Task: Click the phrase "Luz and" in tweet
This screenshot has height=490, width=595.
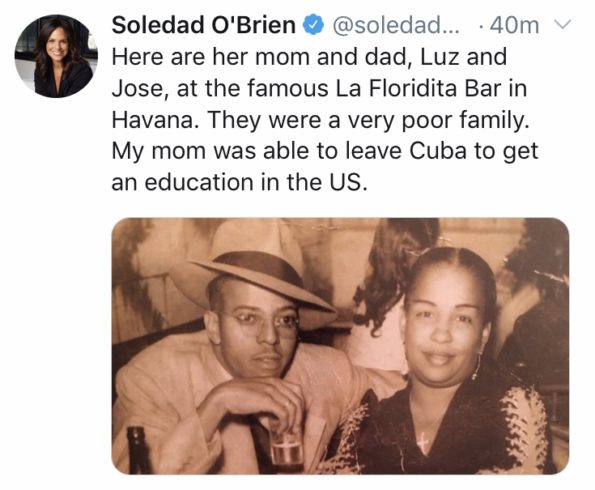Action: (x=464, y=57)
